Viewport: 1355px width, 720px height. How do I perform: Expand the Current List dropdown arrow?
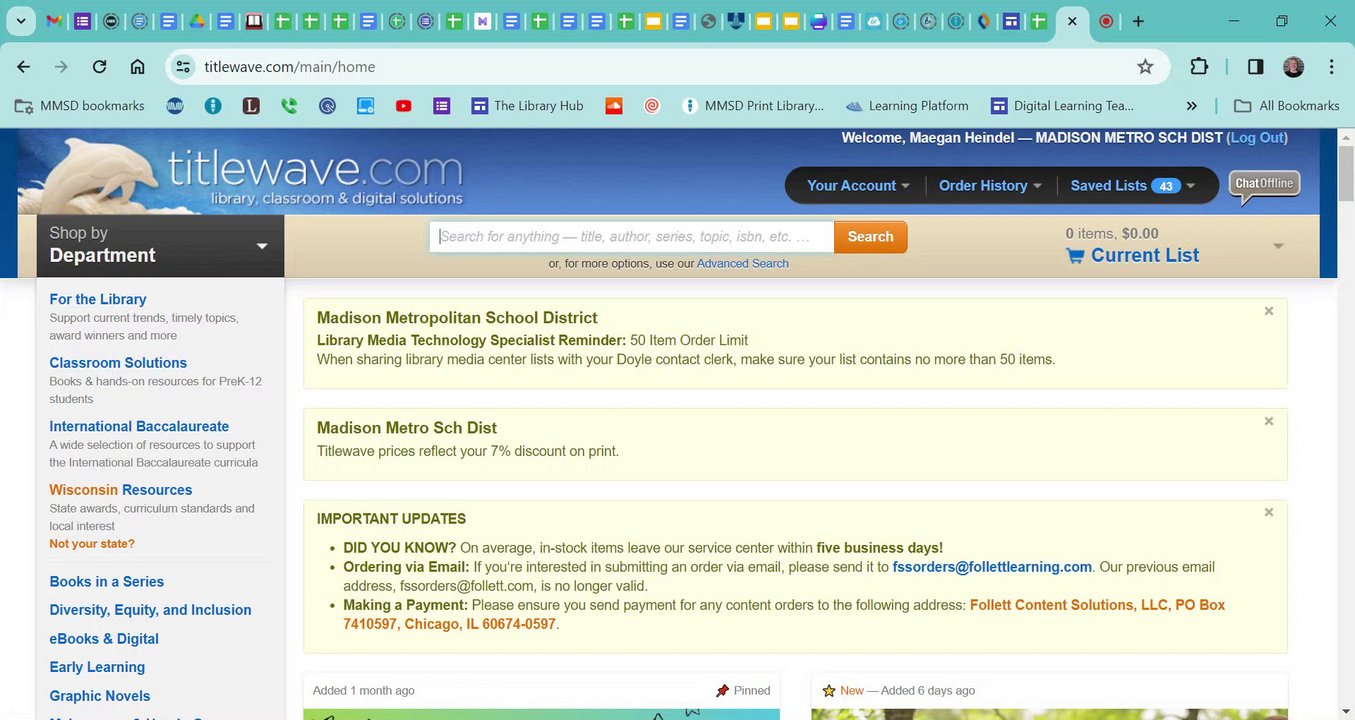tap(1278, 247)
